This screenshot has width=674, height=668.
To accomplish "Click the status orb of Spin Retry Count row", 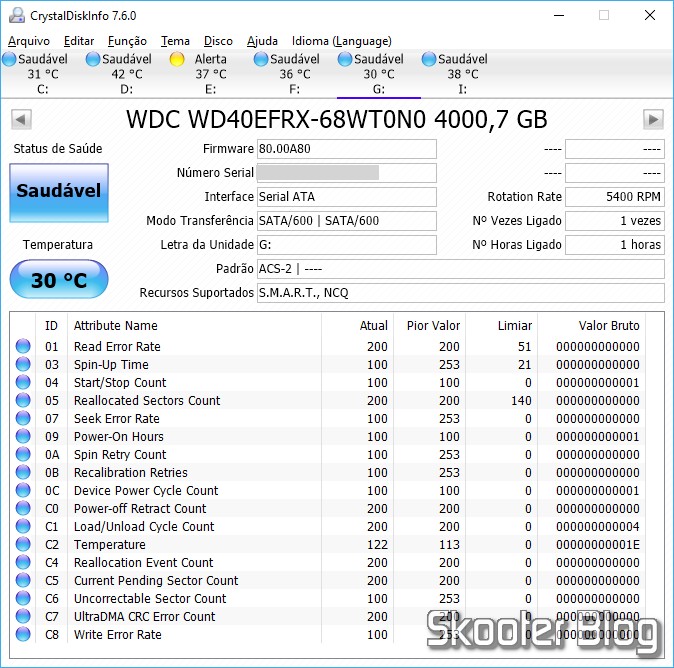I will [x=23, y=454].
